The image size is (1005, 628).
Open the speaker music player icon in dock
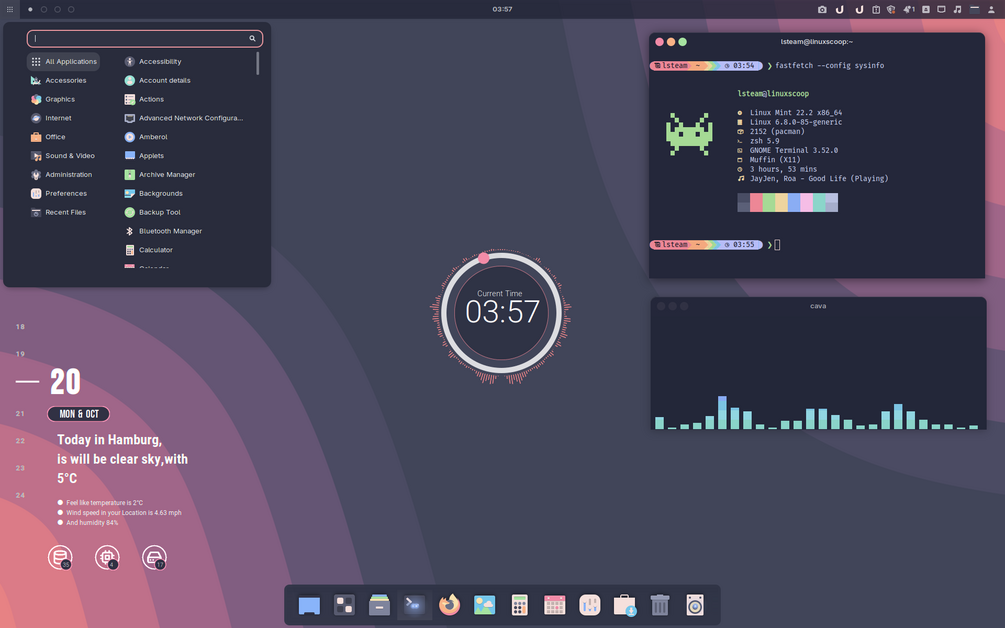click(x=695, y=605)
